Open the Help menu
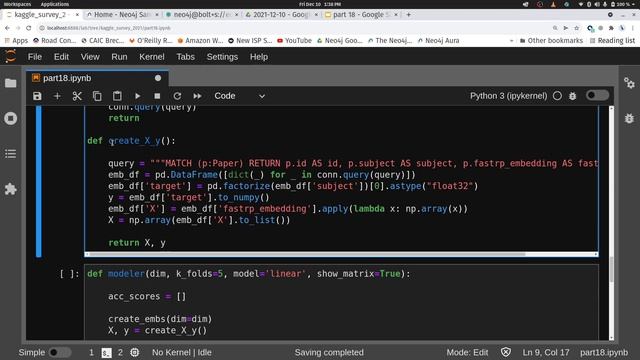Viewport: 640px width, 360px height. coord(259,57)
